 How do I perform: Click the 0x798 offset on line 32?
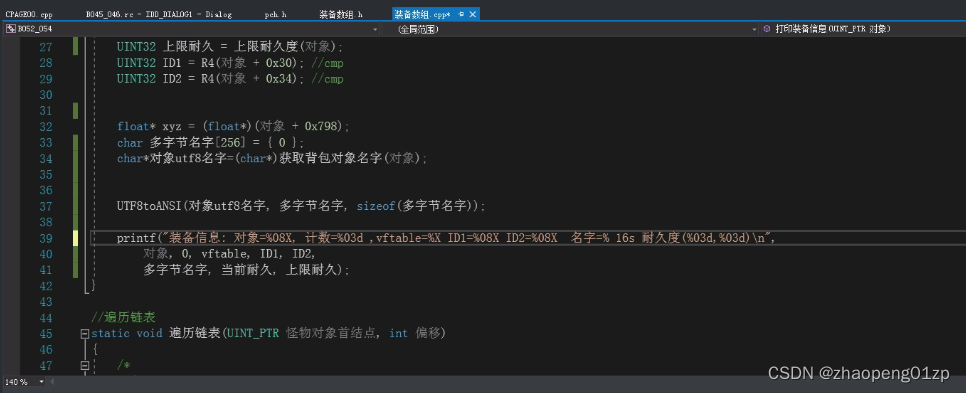point(322,126)
